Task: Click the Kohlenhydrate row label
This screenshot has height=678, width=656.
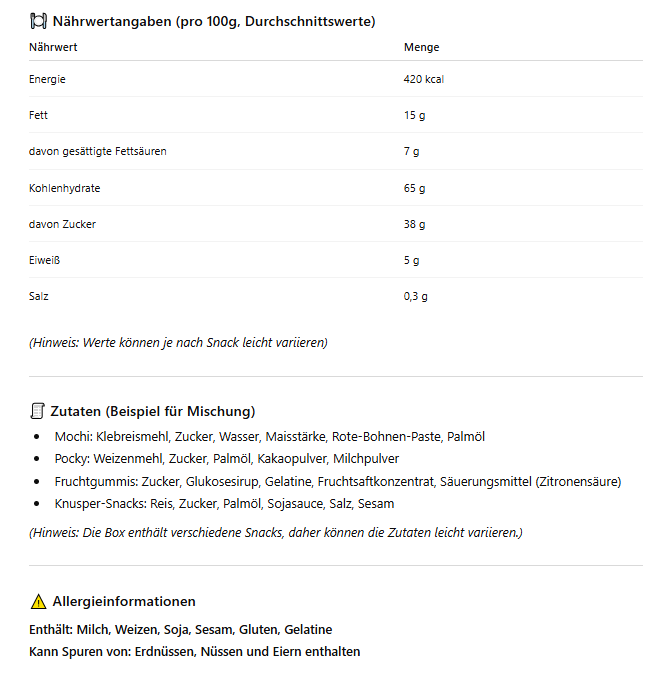Action: coord(65,188)
